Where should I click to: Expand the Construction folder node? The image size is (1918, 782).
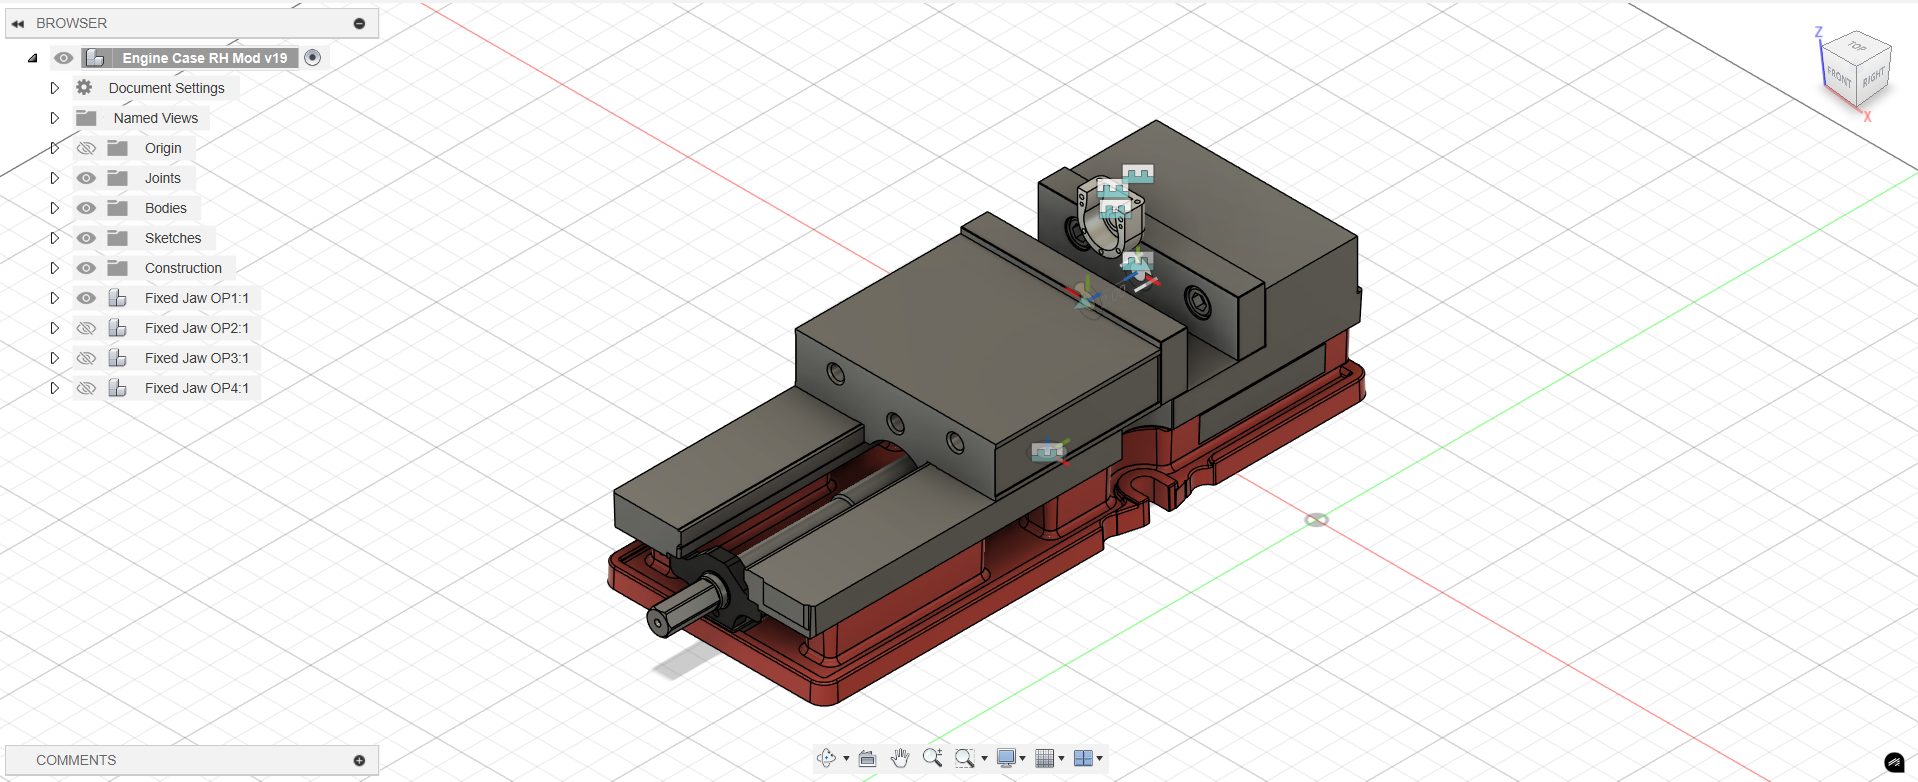[55, 268]
